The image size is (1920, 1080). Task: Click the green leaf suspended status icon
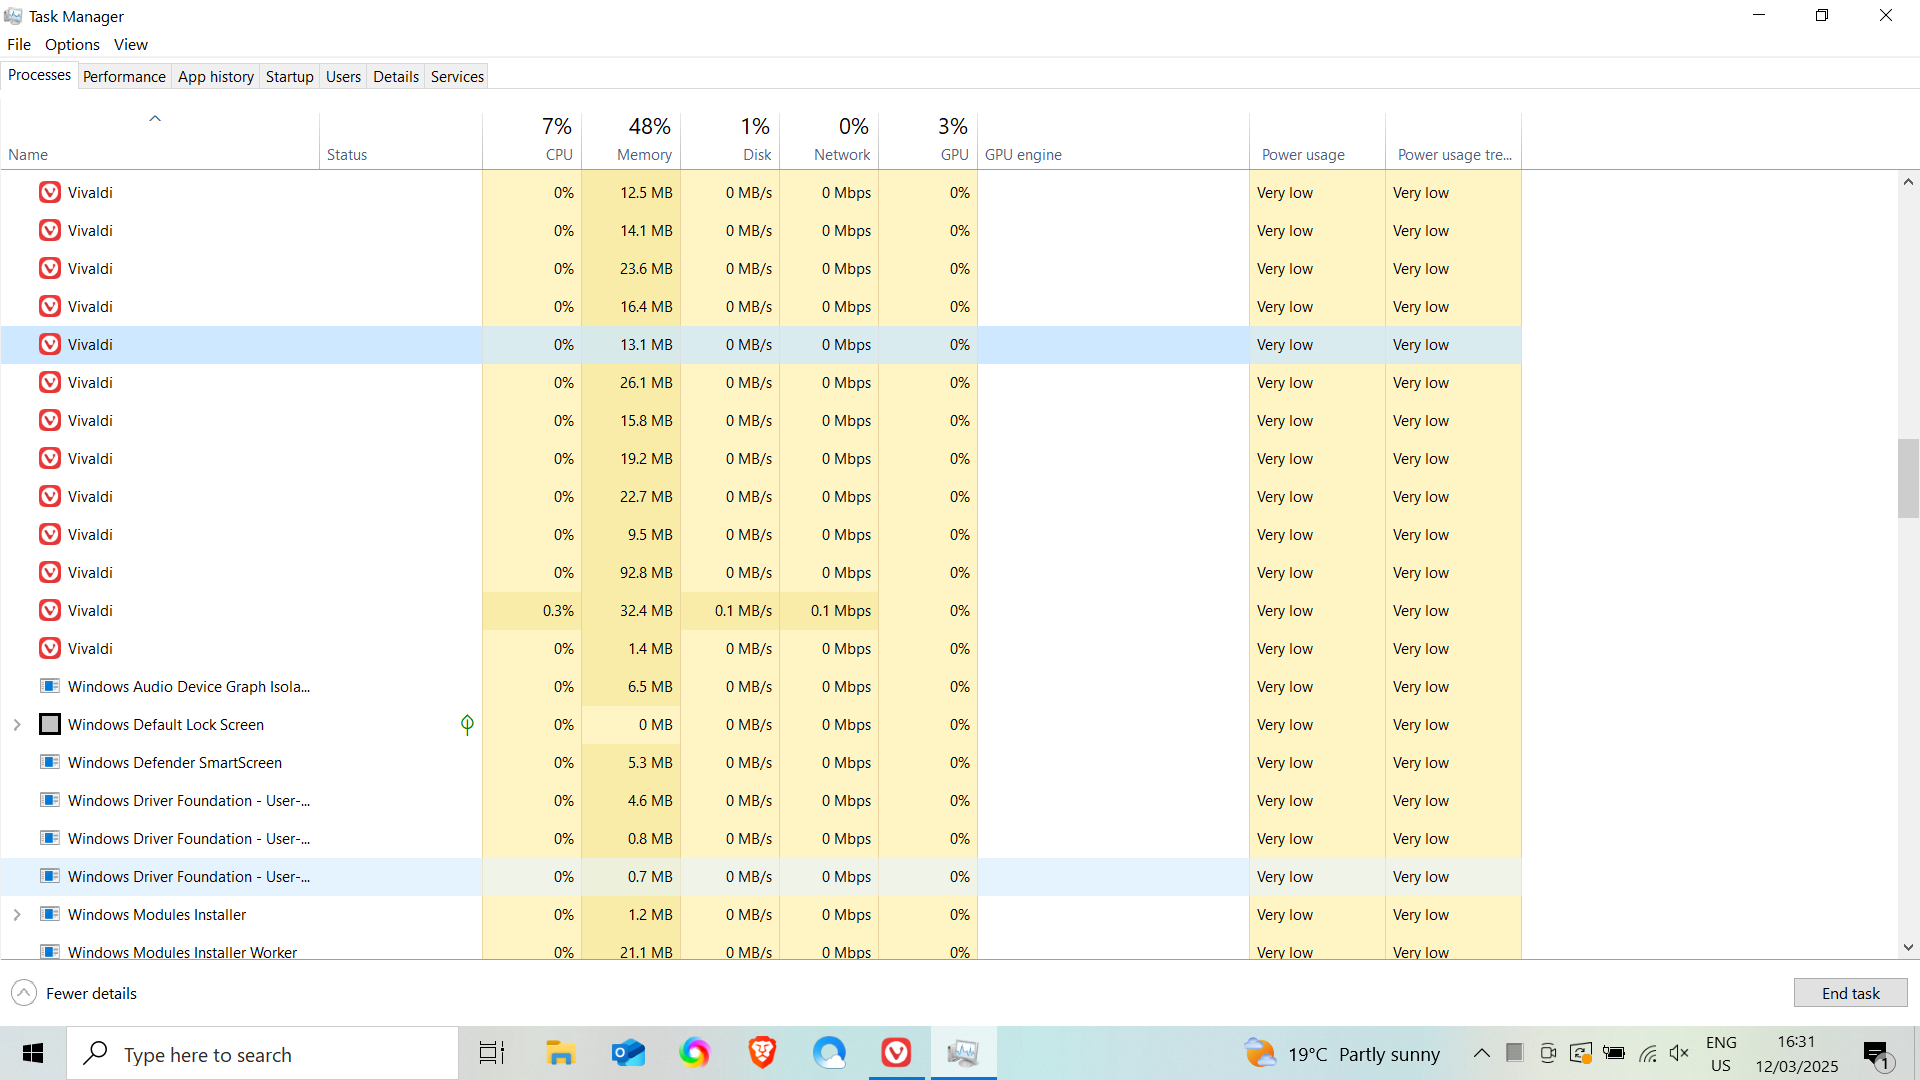point(467,724)
